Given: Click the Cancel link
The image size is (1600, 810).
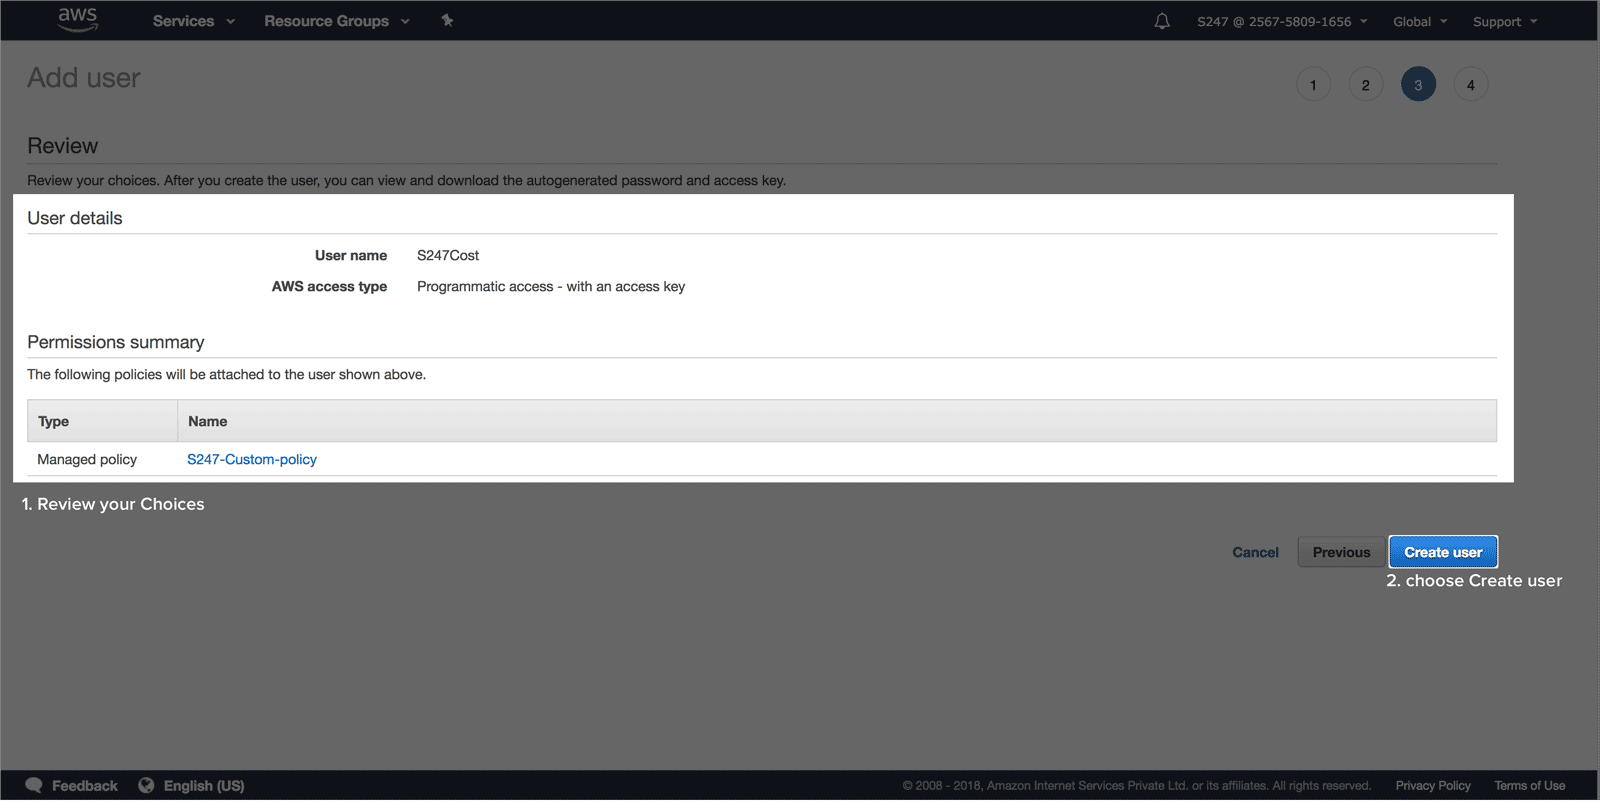Looking at the screenshot, I should coord(1255,552).
